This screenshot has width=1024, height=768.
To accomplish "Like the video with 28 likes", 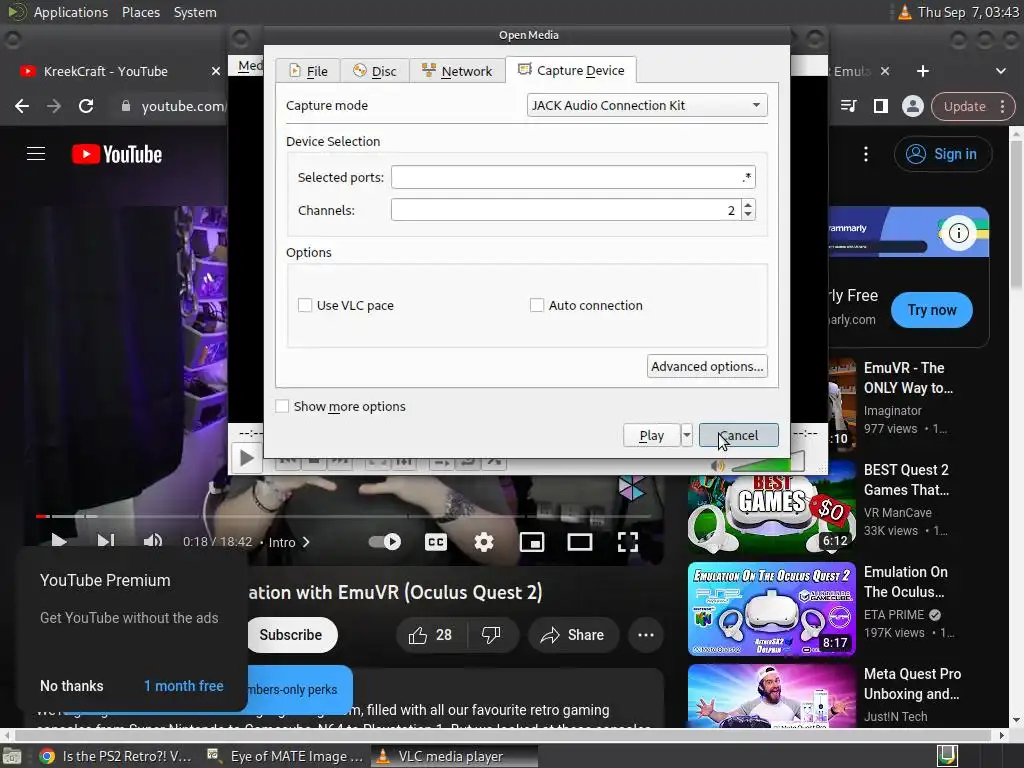I will coord(430,635).
